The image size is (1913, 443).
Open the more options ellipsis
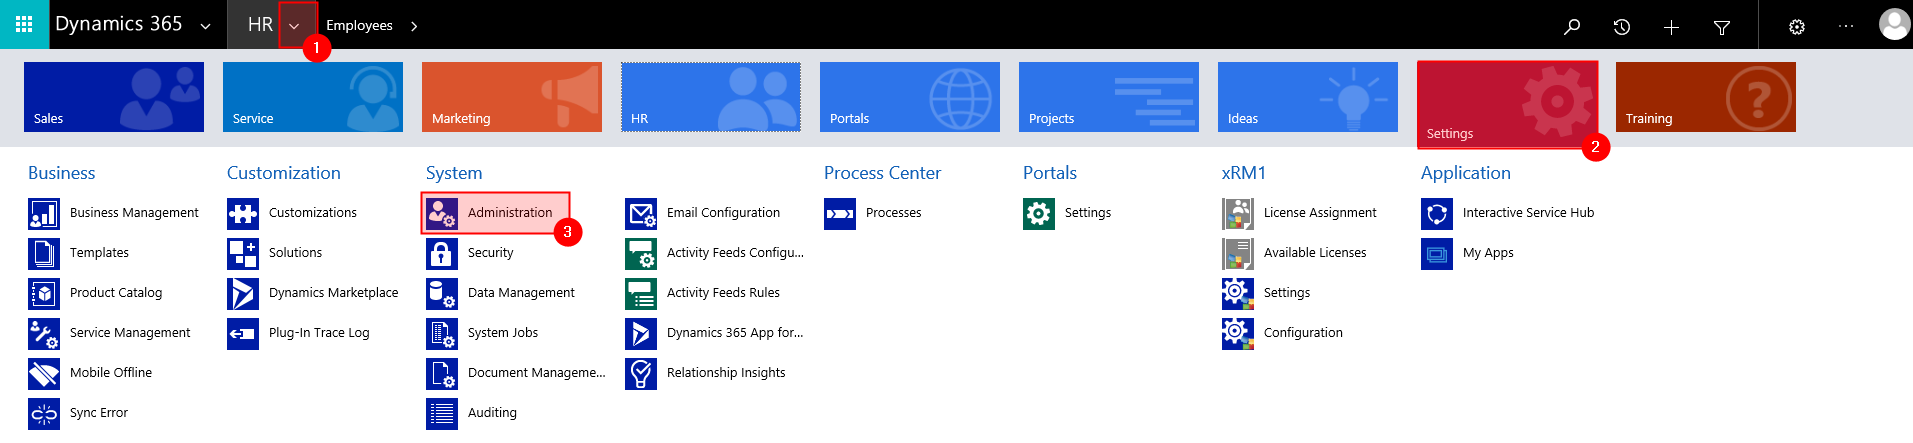point(1846,27)
